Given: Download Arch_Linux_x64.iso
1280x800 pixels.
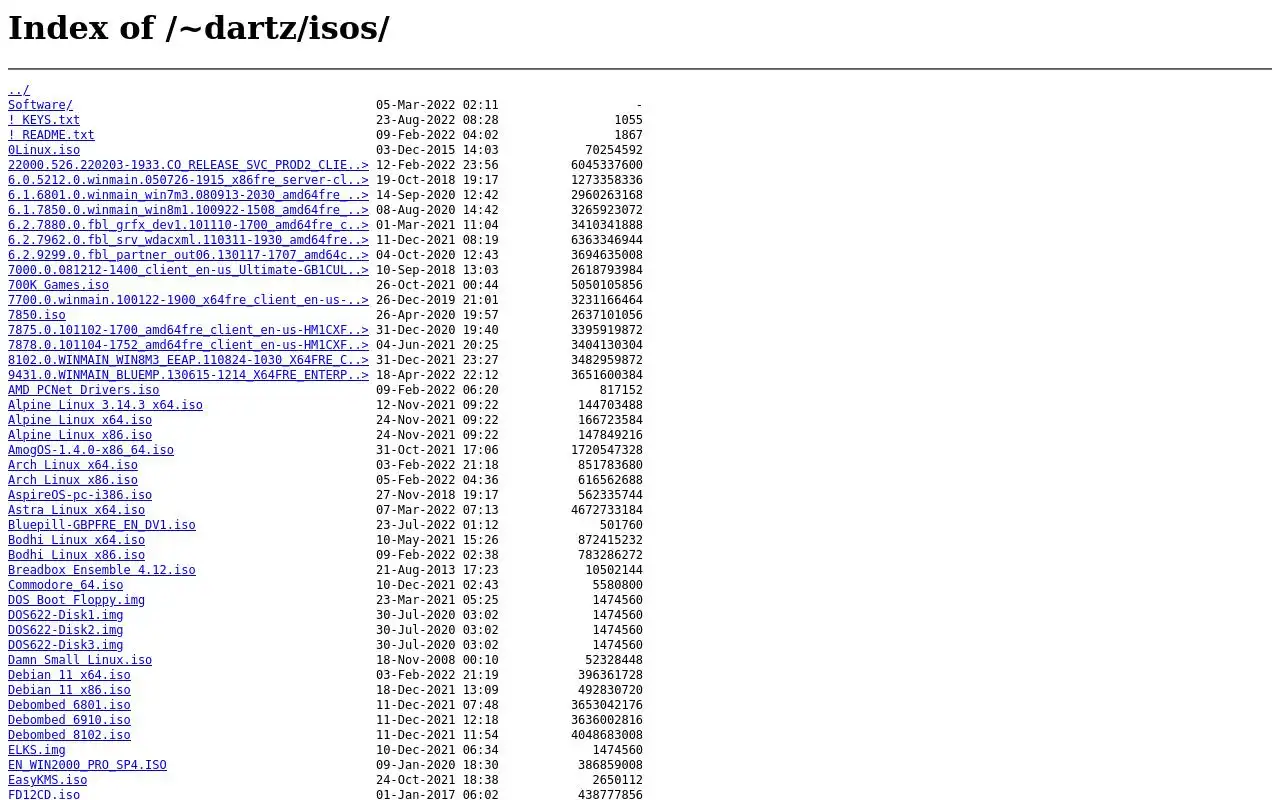Looking at the screenshot, I should (x=73, y=465).
